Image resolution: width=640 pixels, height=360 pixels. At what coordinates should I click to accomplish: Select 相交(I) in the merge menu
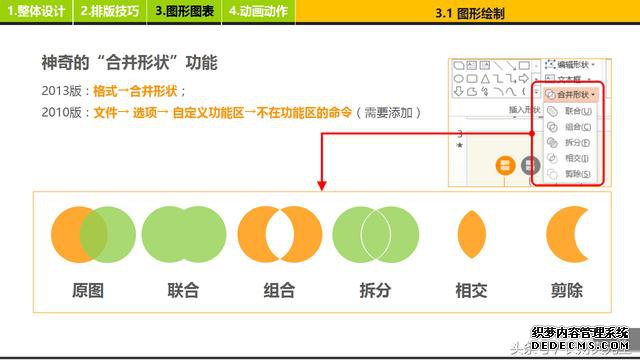click(x=570, y=158)
